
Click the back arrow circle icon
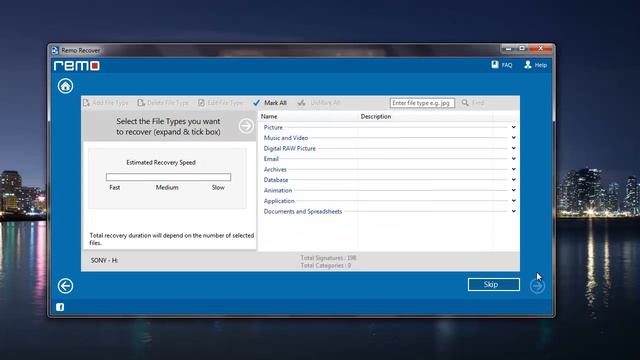pos(65,286)
